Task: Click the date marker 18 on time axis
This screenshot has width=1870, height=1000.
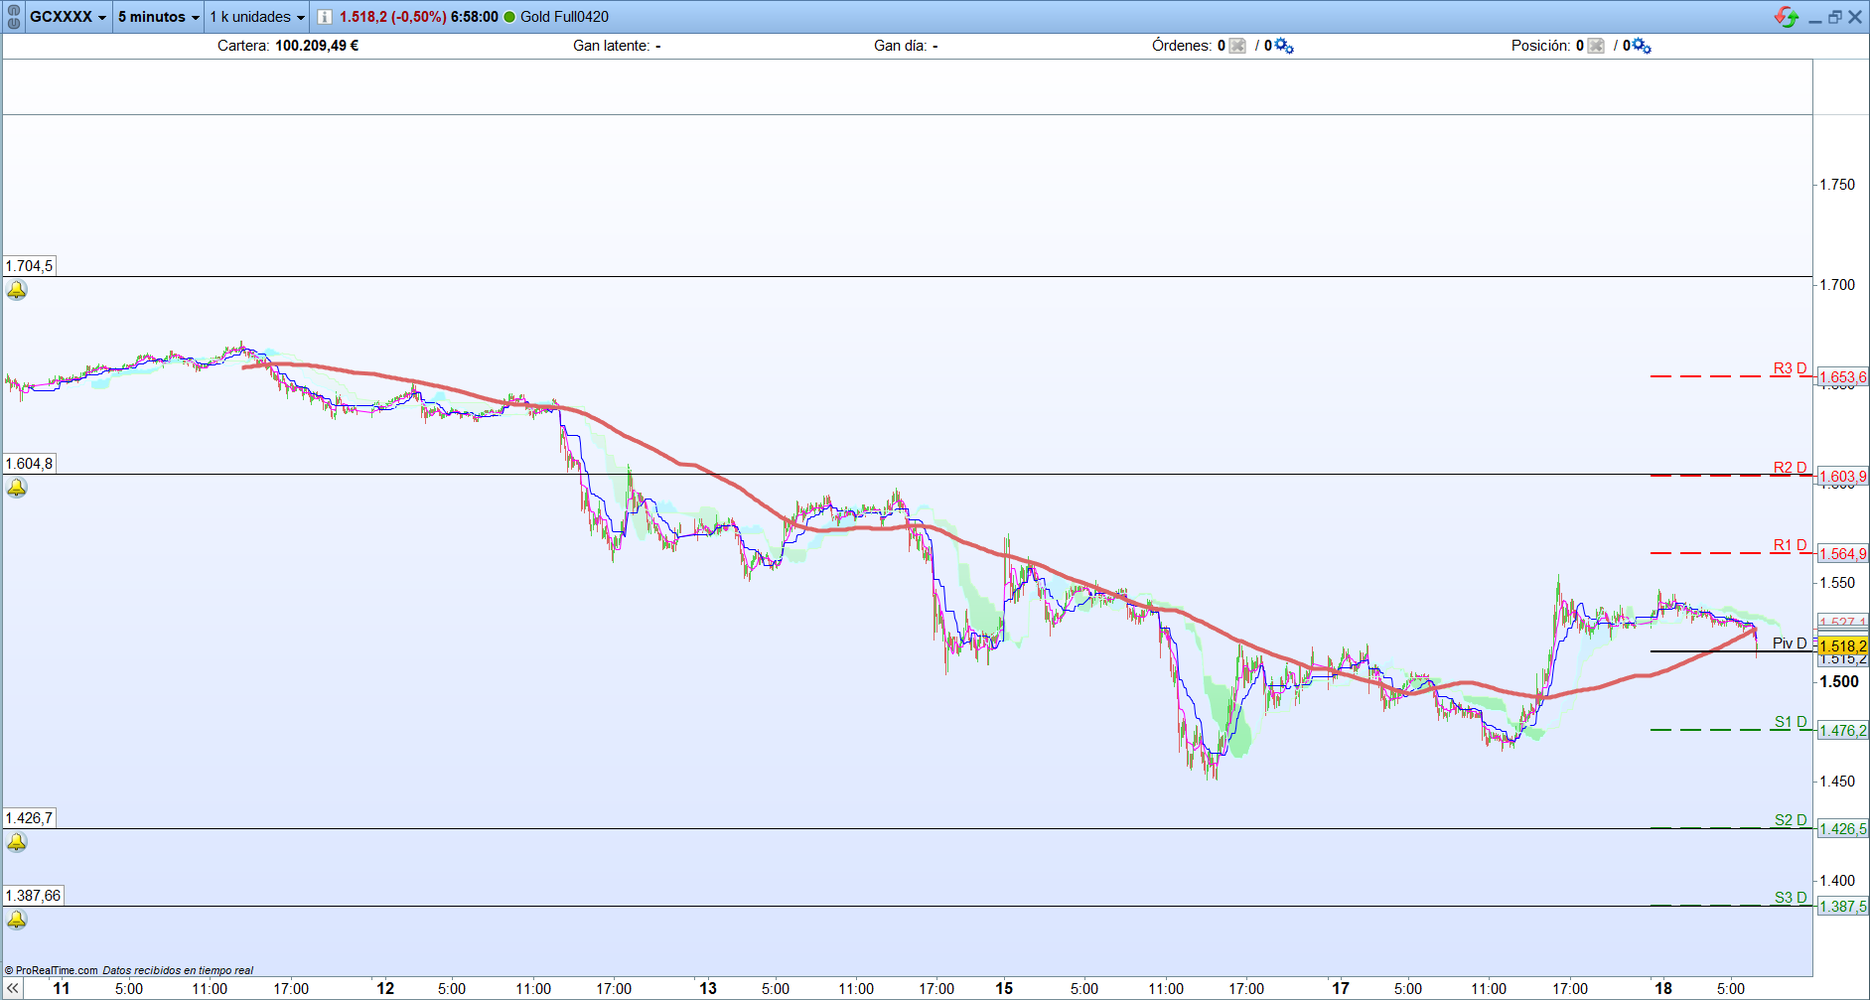Action: (x=1663, y=989)
